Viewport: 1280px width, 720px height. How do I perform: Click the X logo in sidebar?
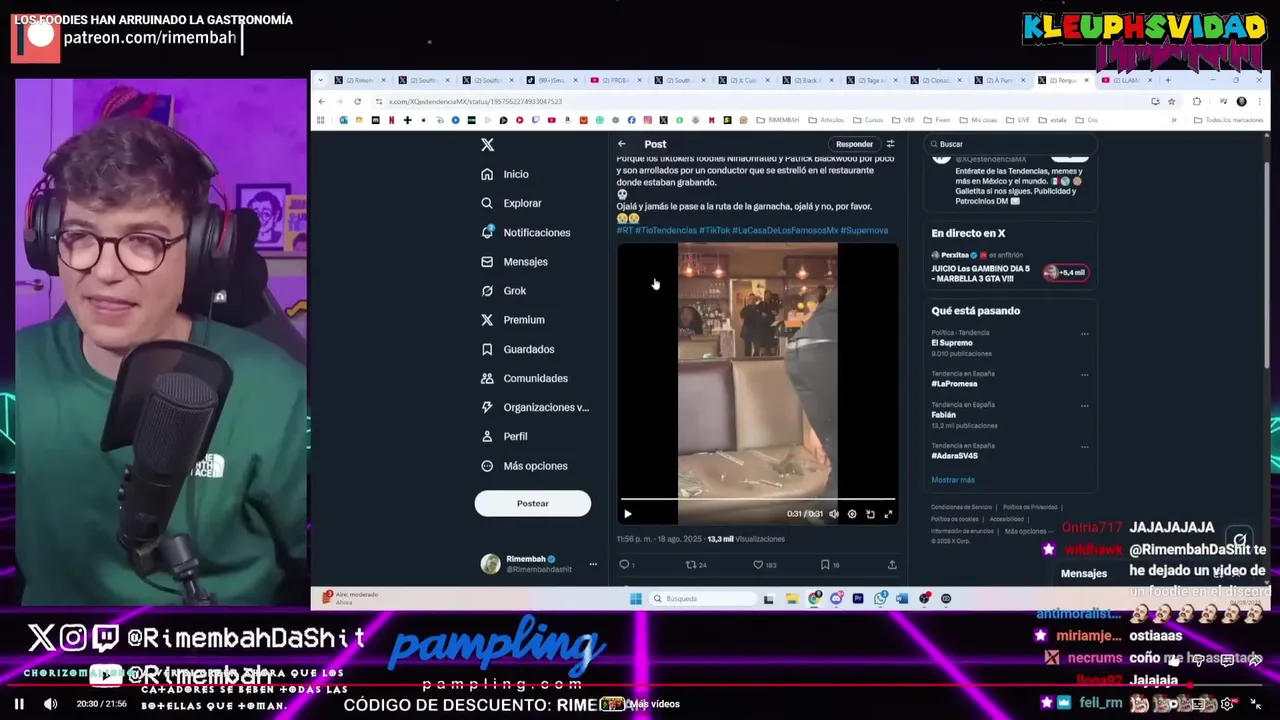[x=487, y=145]
